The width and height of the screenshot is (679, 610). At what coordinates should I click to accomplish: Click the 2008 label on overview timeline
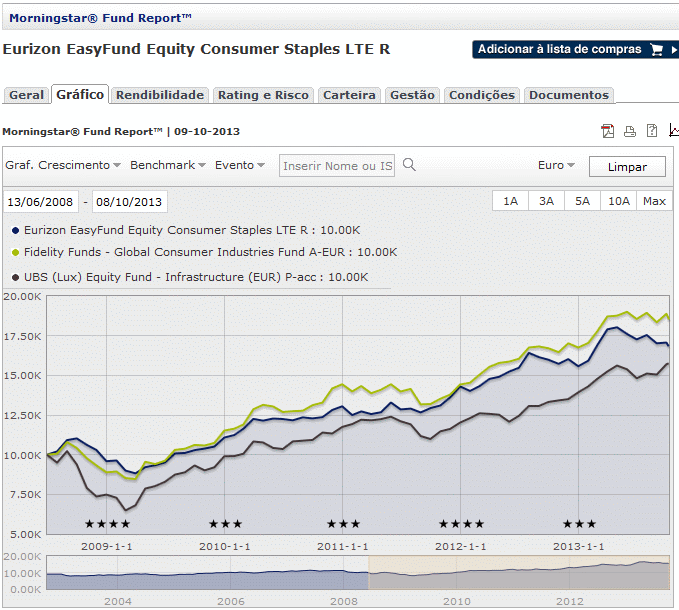(344, 601)
